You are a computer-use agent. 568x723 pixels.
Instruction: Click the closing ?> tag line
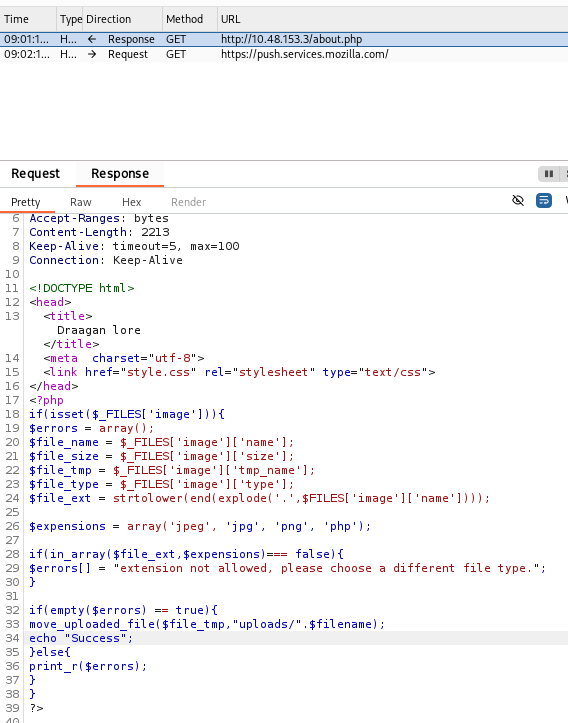[36, 708]
